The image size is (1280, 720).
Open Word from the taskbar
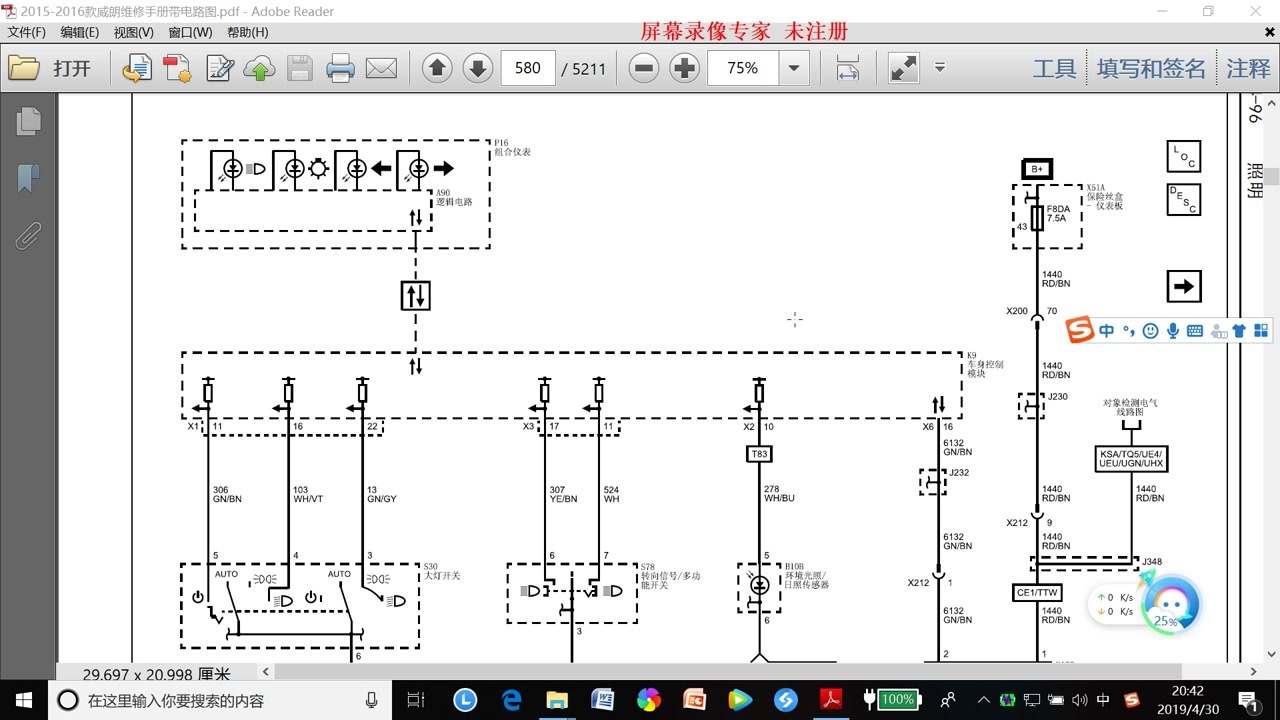603,700
